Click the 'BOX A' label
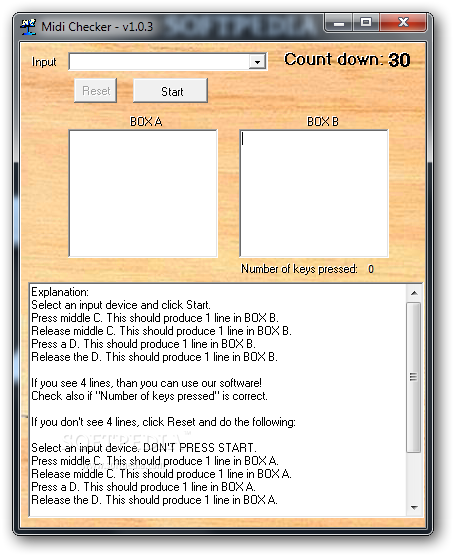Image resolution: width=454 pixels, height=556 pixels. [x=146, y=122]
